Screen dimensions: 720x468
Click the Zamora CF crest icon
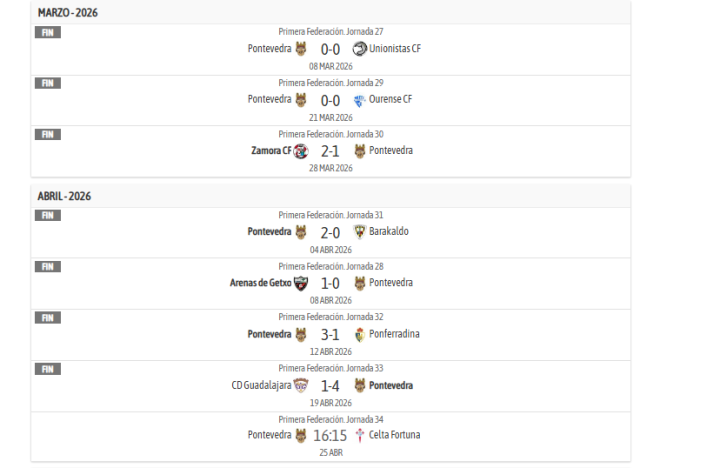pyautogui.click(x=301, y=151)
